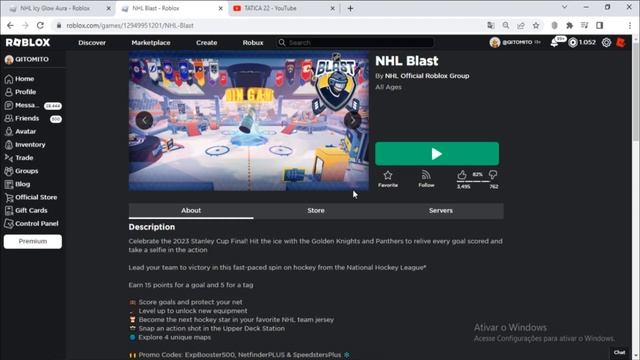Click the Roblox logo
640x360 pixels.
click(28, 42)
